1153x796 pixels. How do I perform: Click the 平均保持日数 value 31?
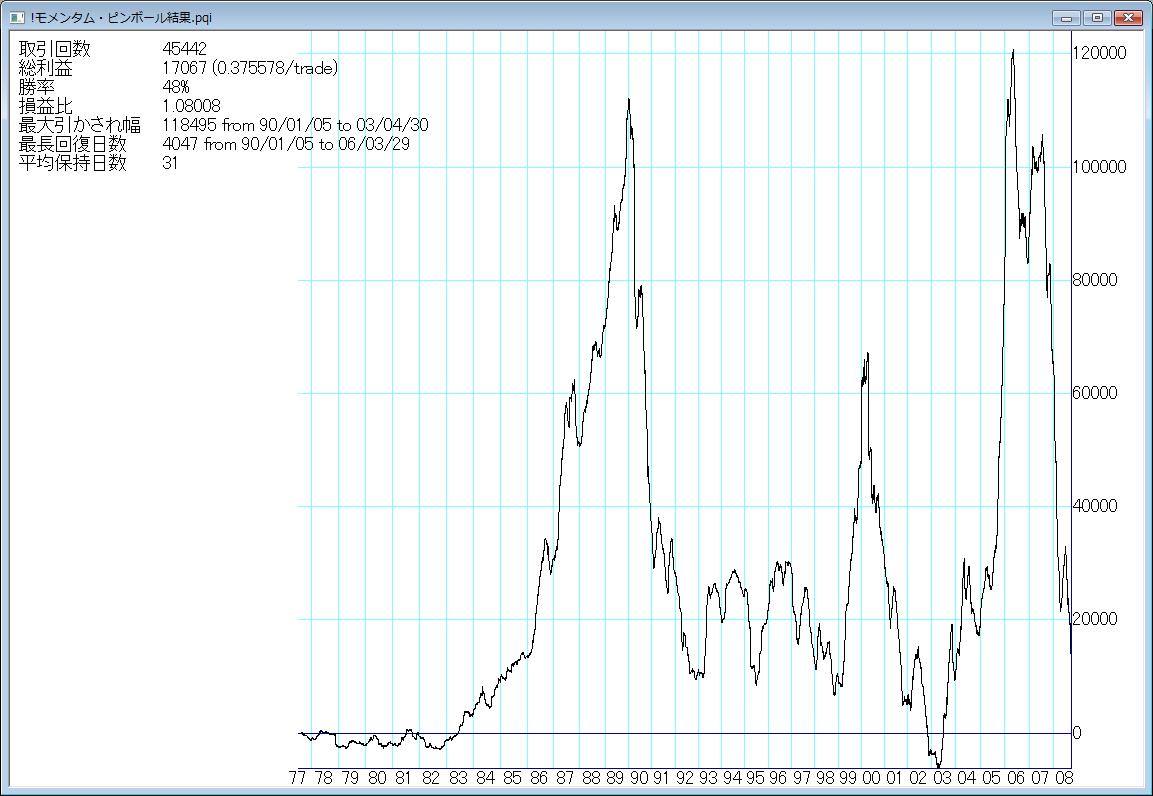[169, 163]
